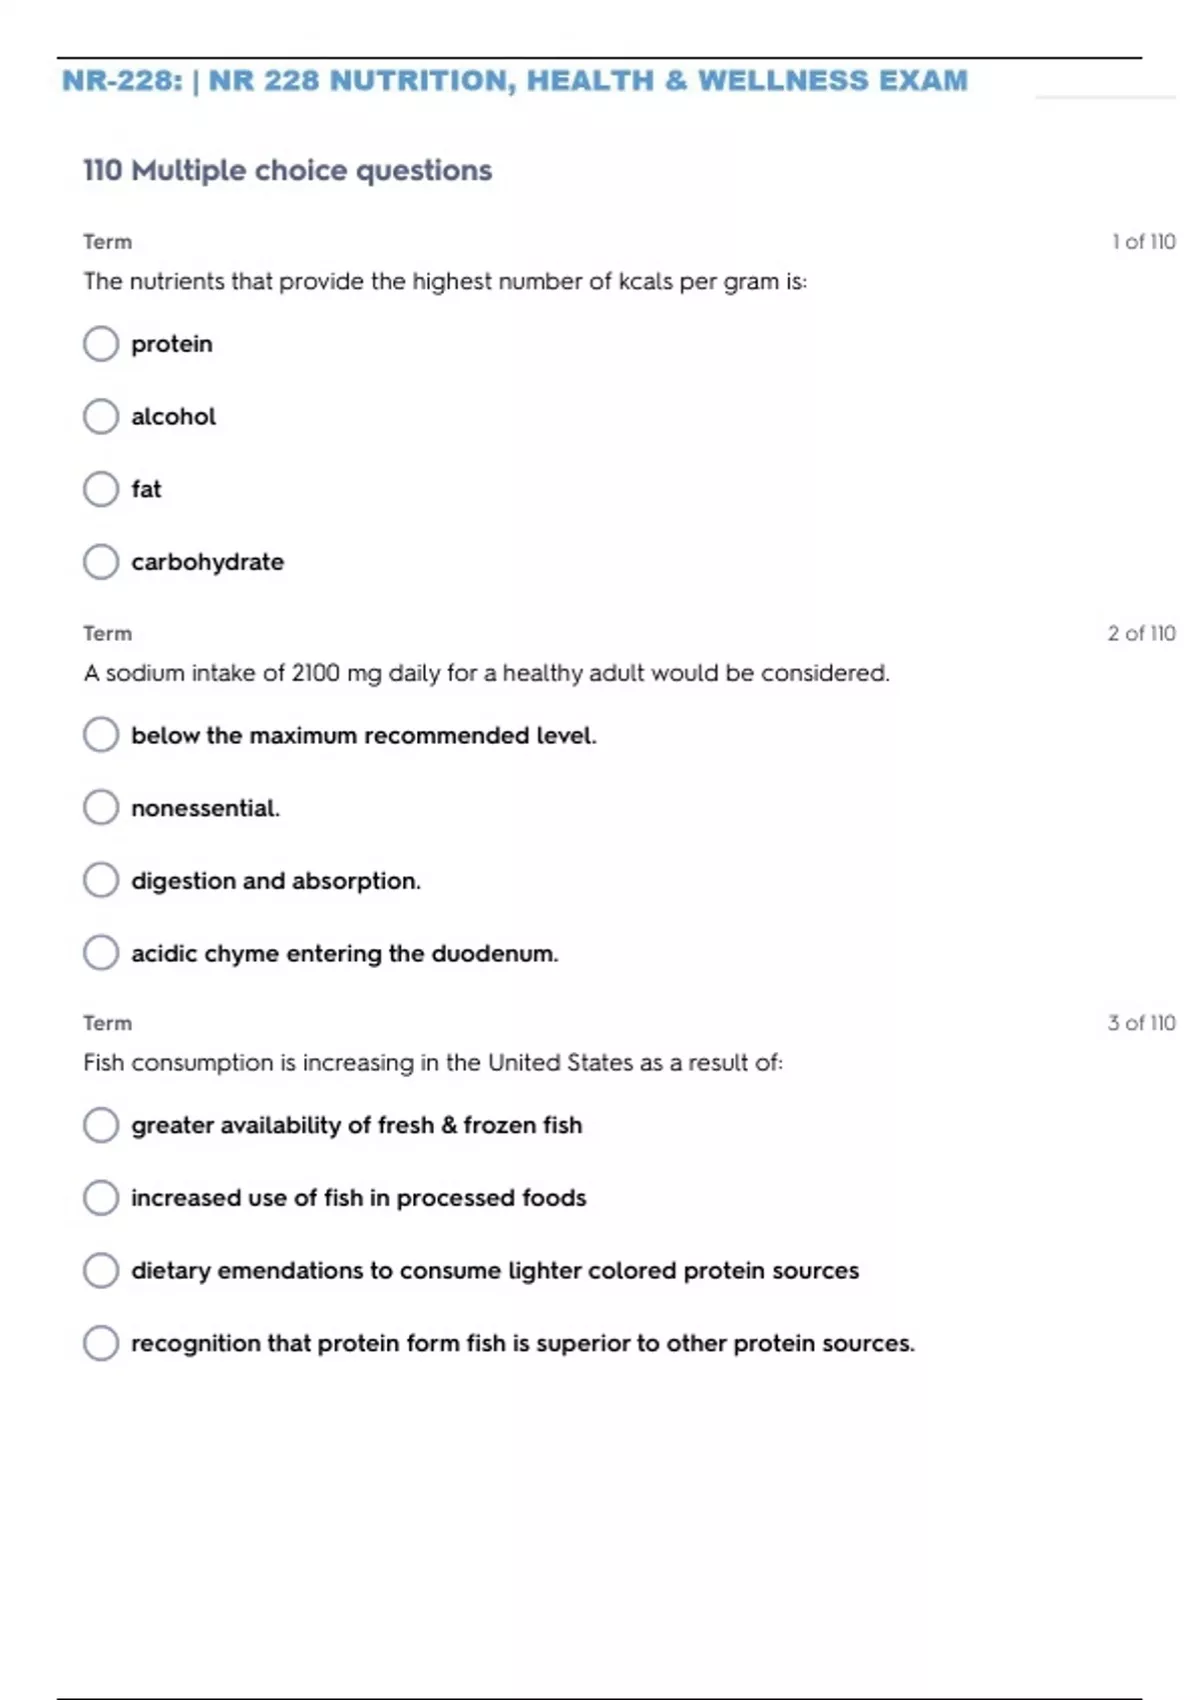This screenshot has height=1700, width=1200.
Task: Choose 'greater availability of fresh & frozen fish'
Action: coord(101,1125)
